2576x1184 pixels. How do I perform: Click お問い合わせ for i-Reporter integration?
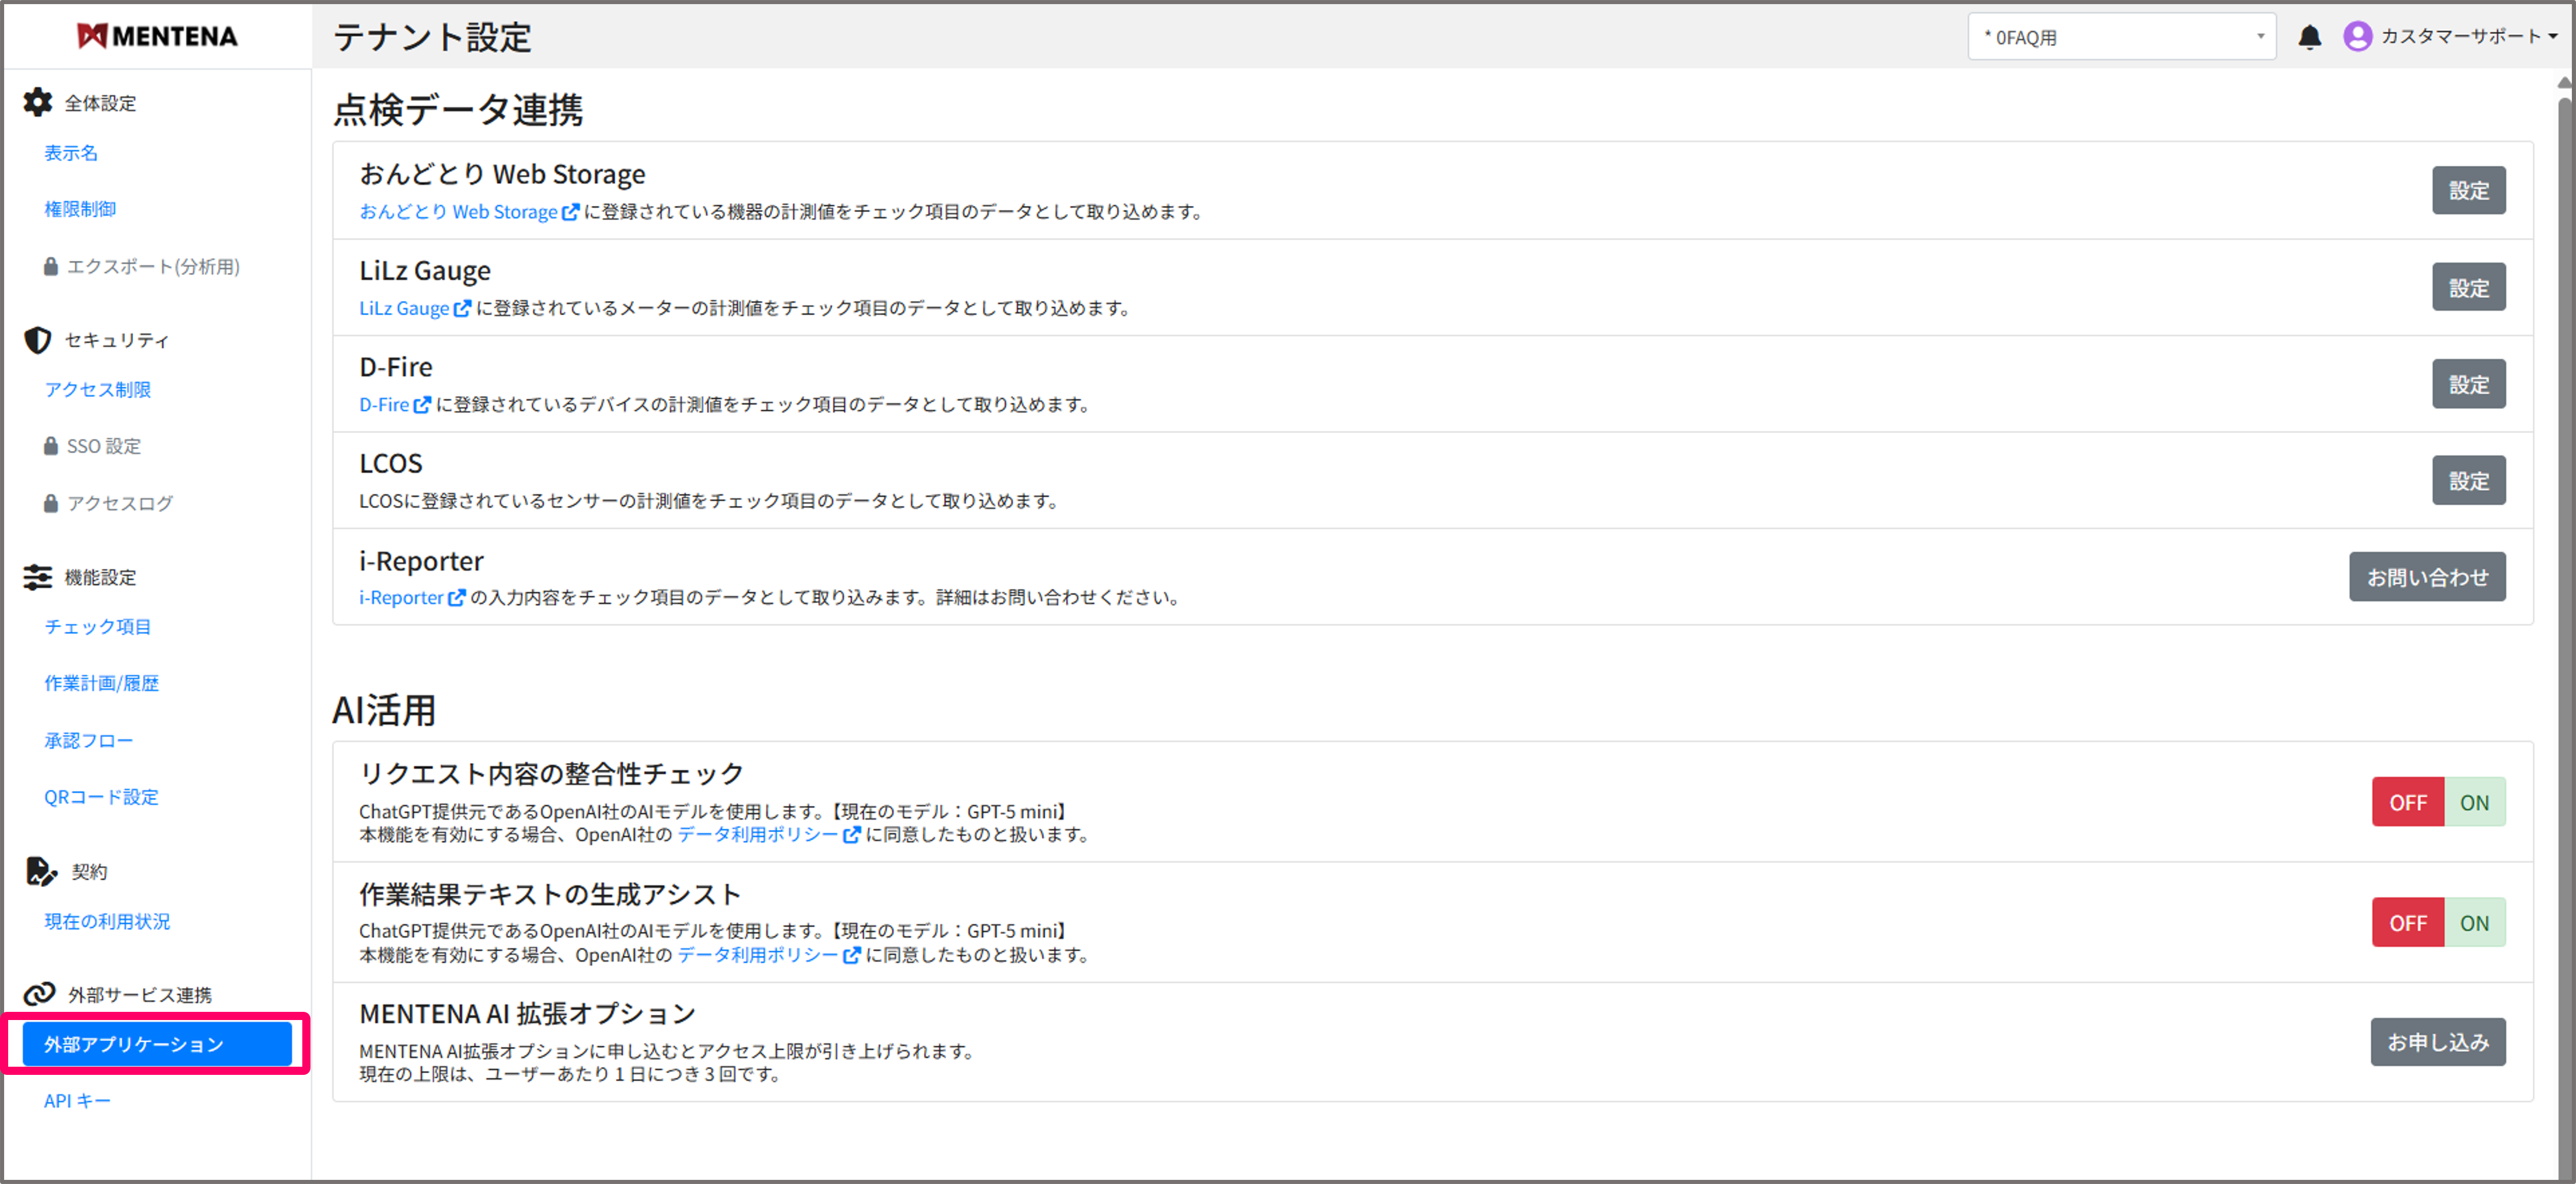(x=2427, y=576)
